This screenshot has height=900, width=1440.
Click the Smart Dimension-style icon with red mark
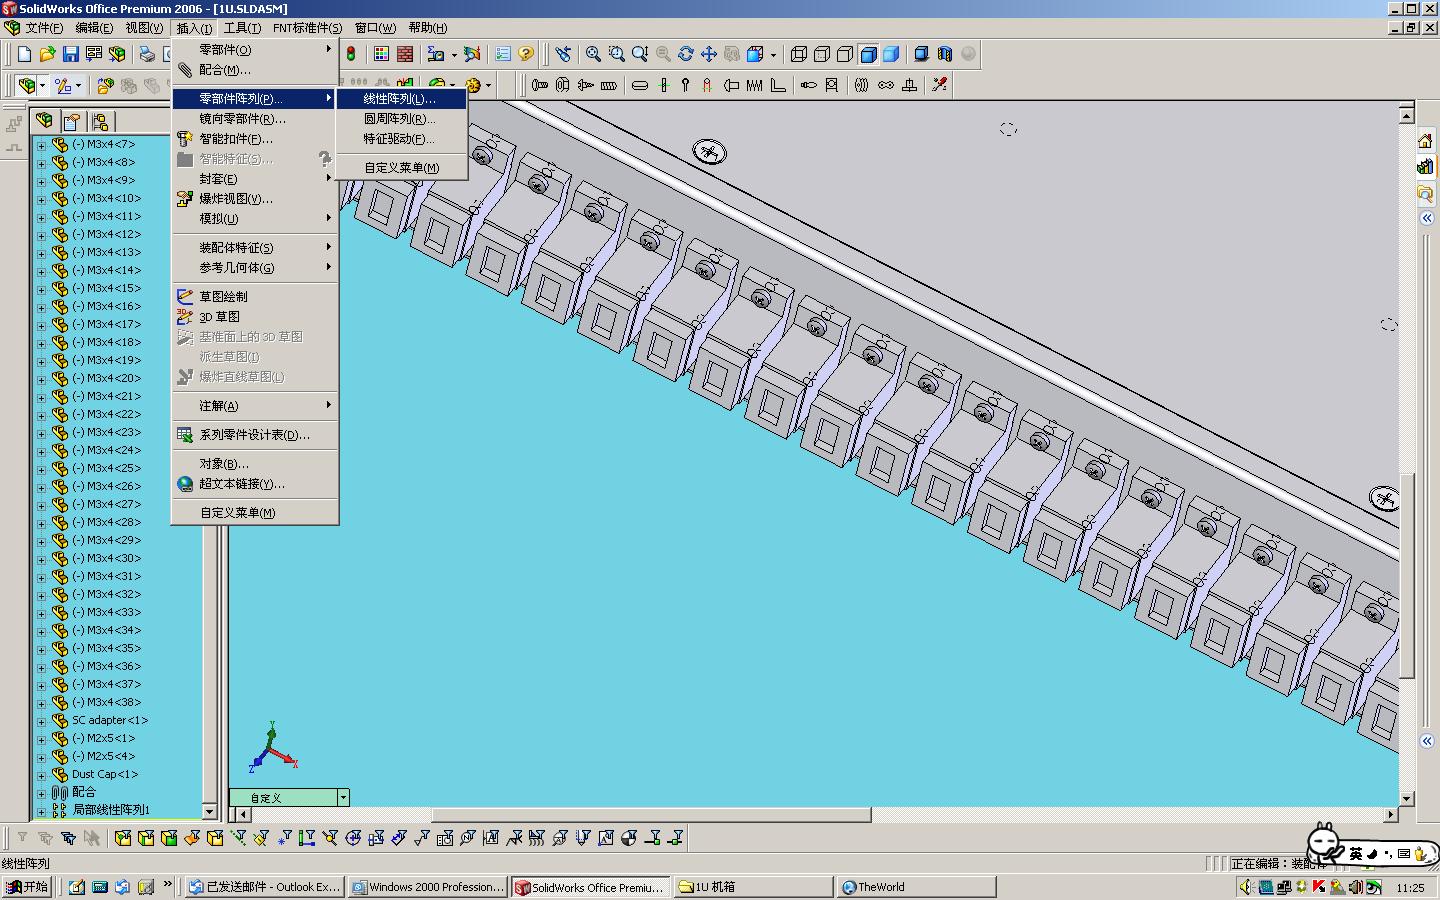click(940, 85)
